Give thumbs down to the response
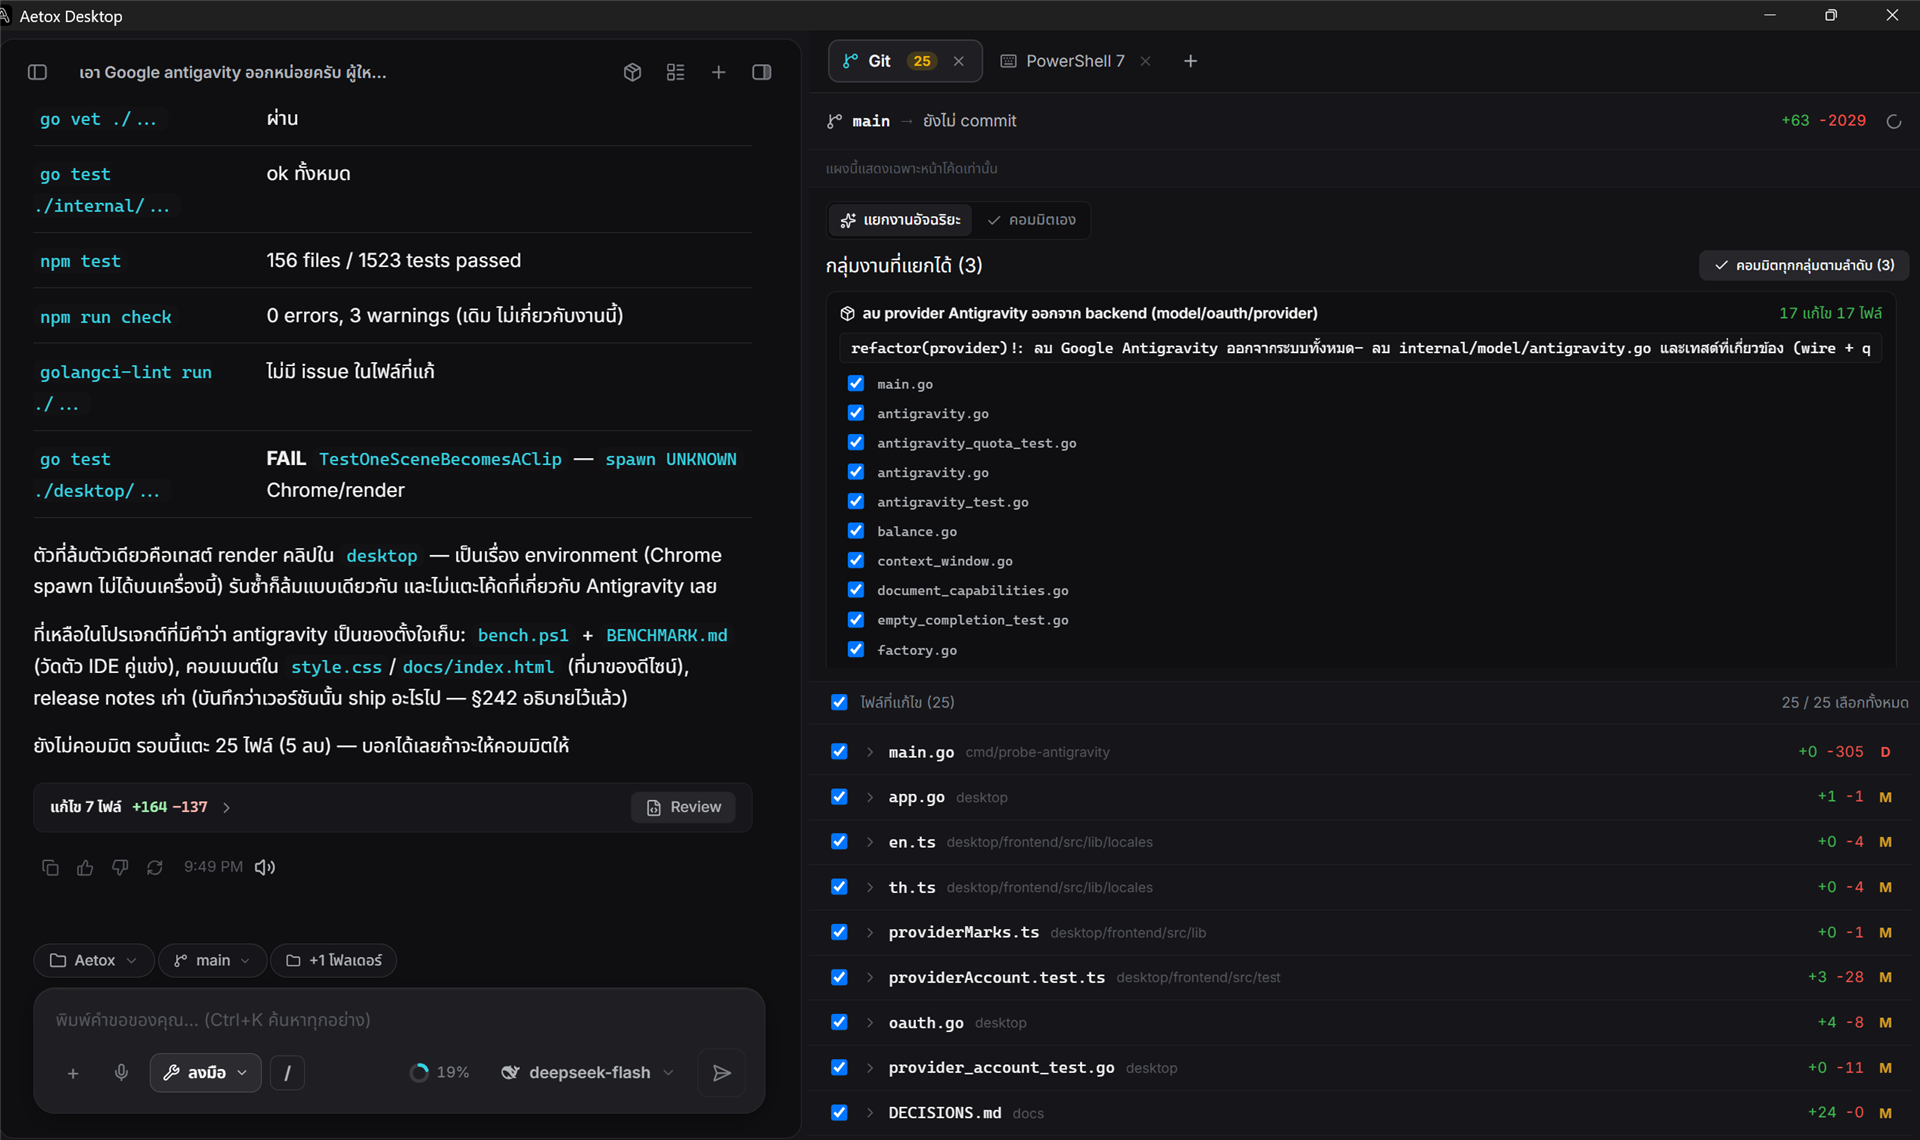 pos(120,867)
